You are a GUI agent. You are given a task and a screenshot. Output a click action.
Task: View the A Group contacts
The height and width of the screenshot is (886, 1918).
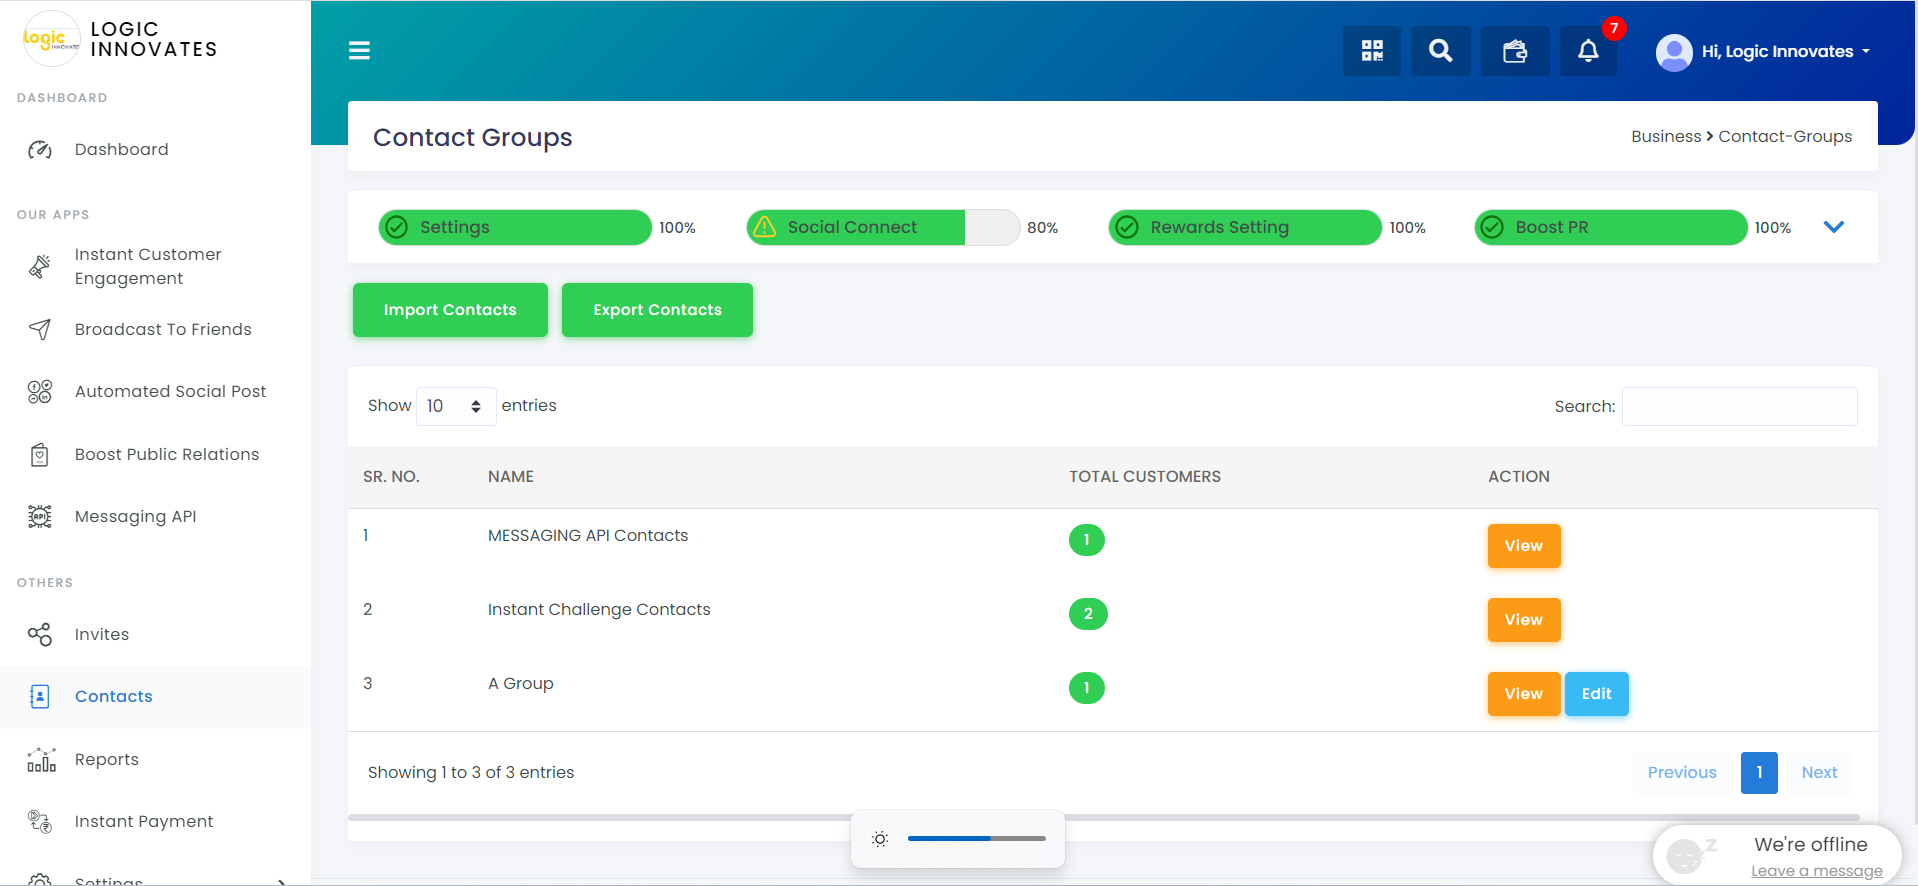(1523, 694)
